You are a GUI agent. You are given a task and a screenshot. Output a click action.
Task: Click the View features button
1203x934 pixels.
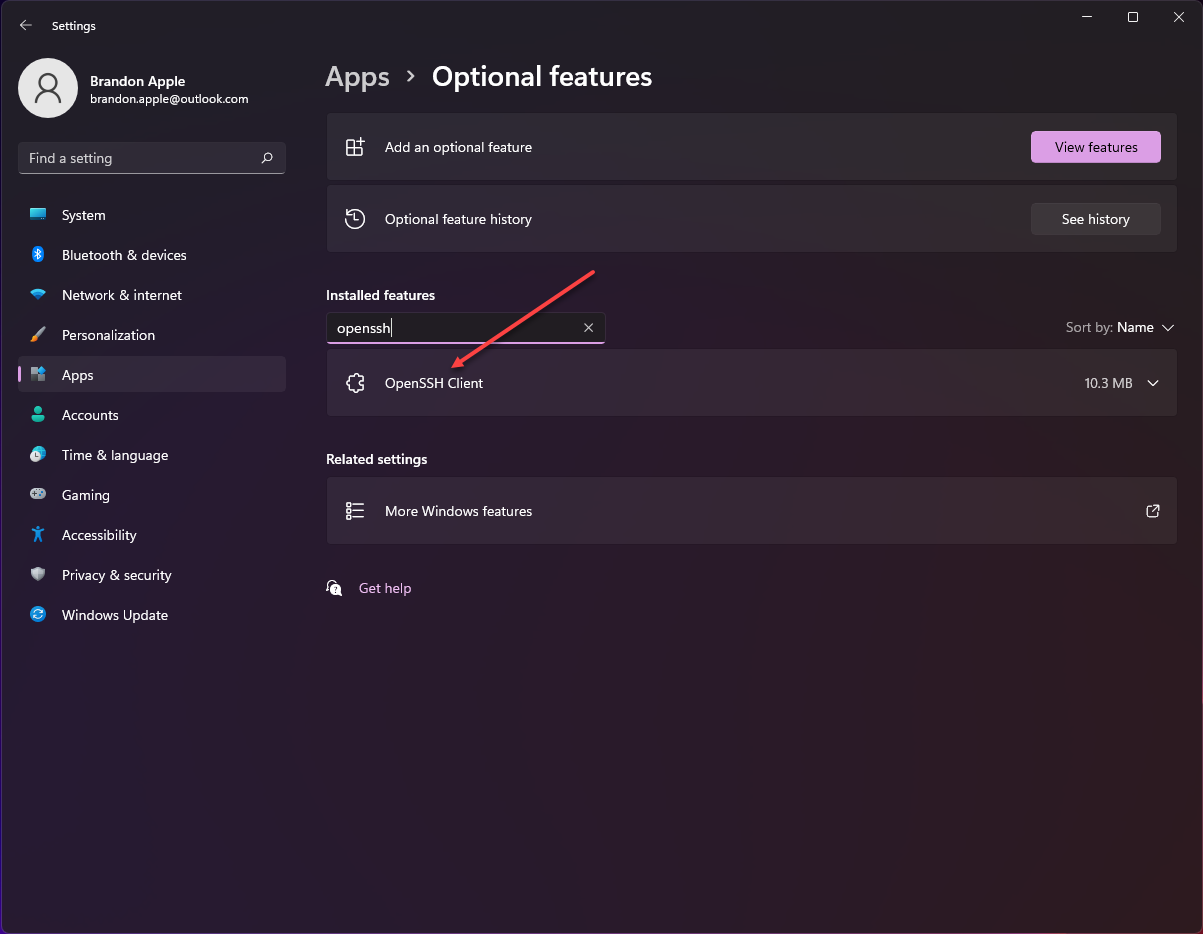click(x=1095, y=147)
